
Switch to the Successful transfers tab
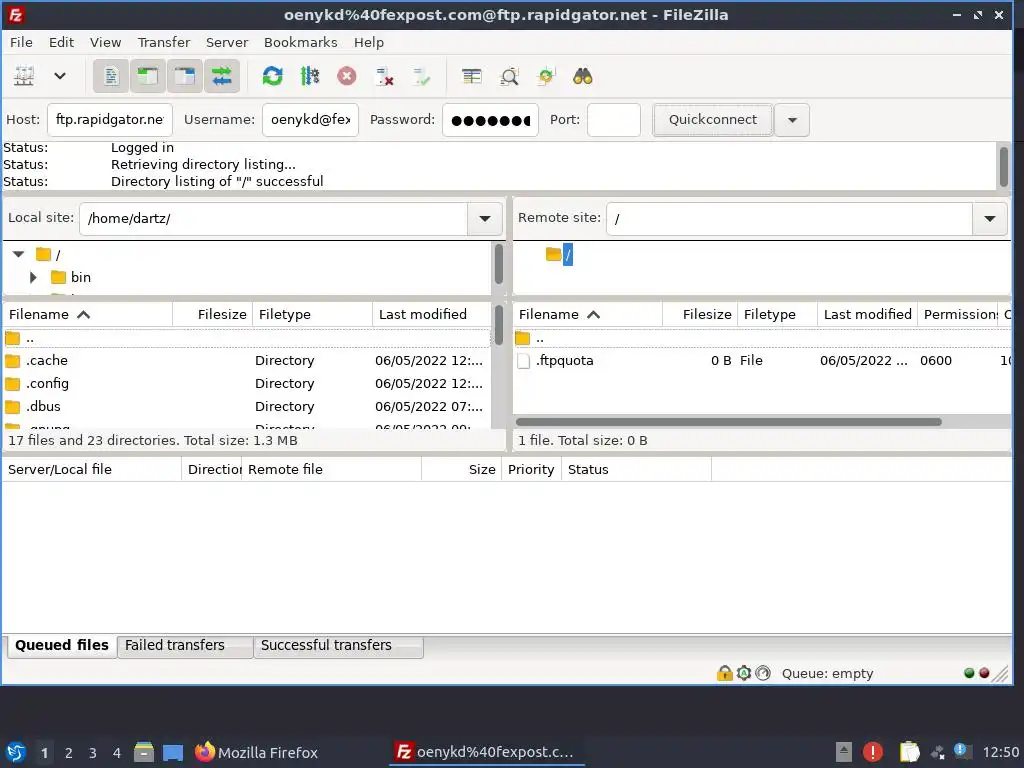pos(338,645)
